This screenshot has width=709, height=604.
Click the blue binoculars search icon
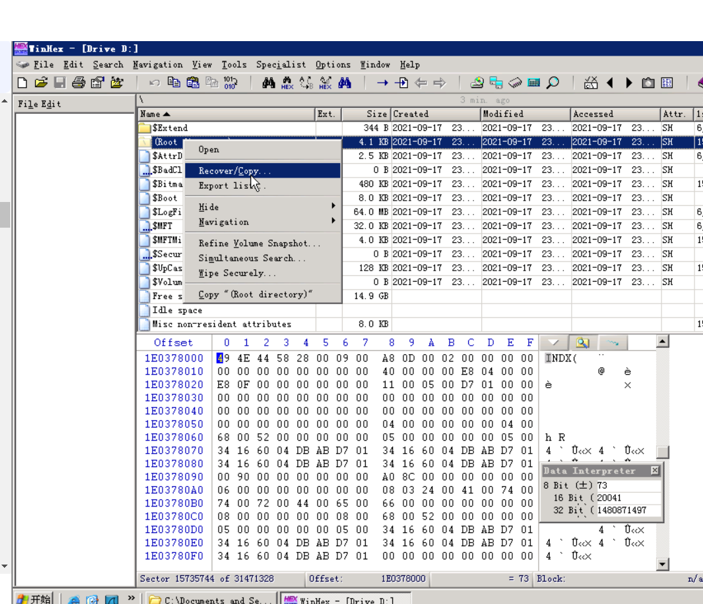tap(345, 83)
